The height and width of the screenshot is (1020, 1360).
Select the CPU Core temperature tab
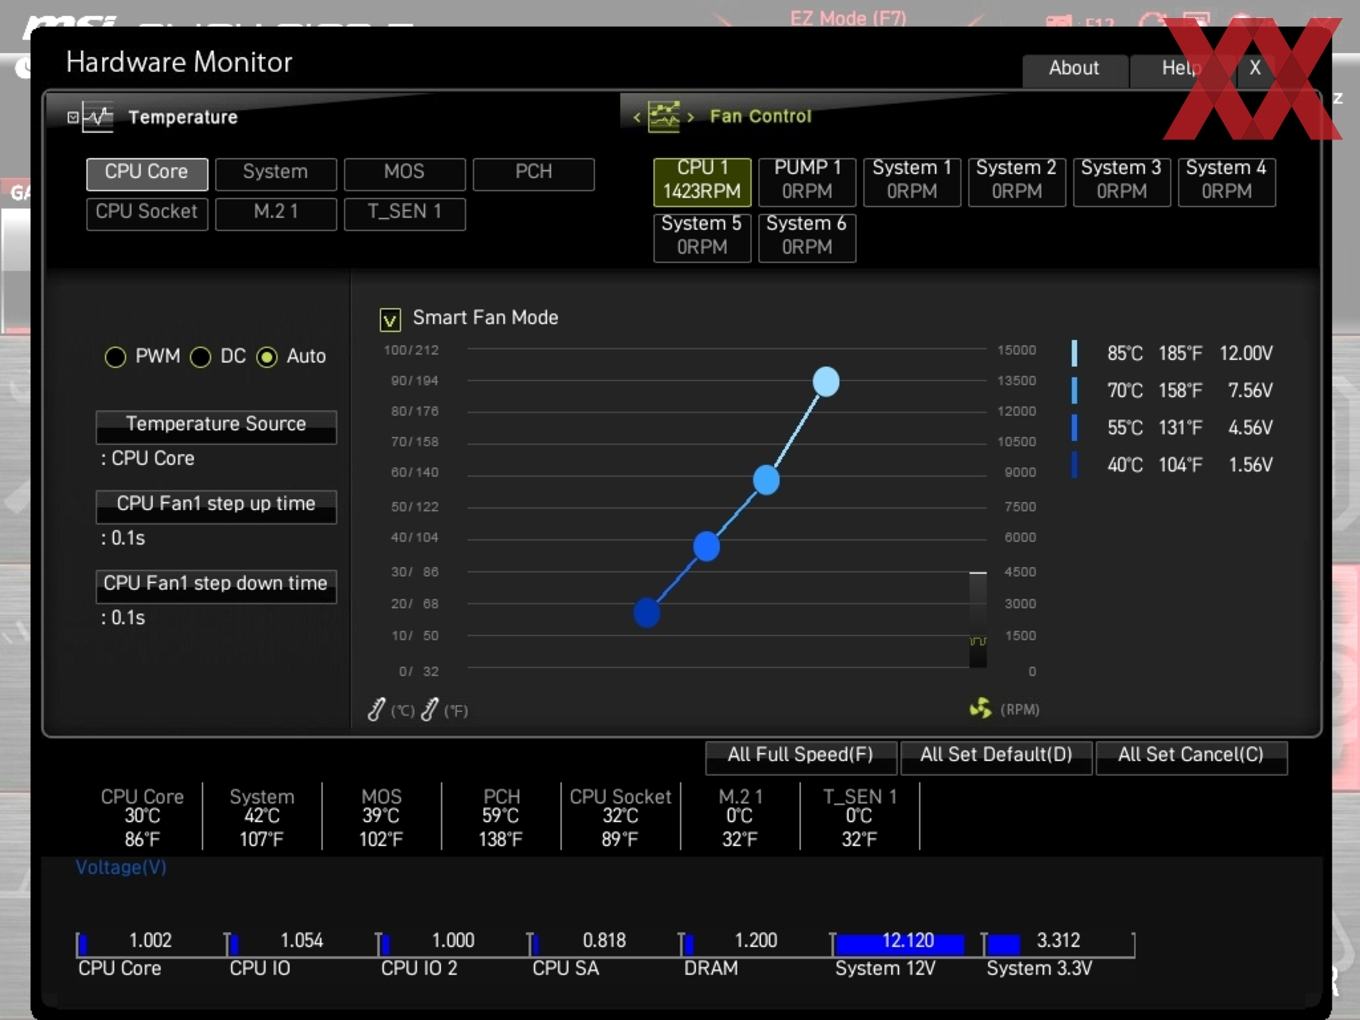click(147, 174)
